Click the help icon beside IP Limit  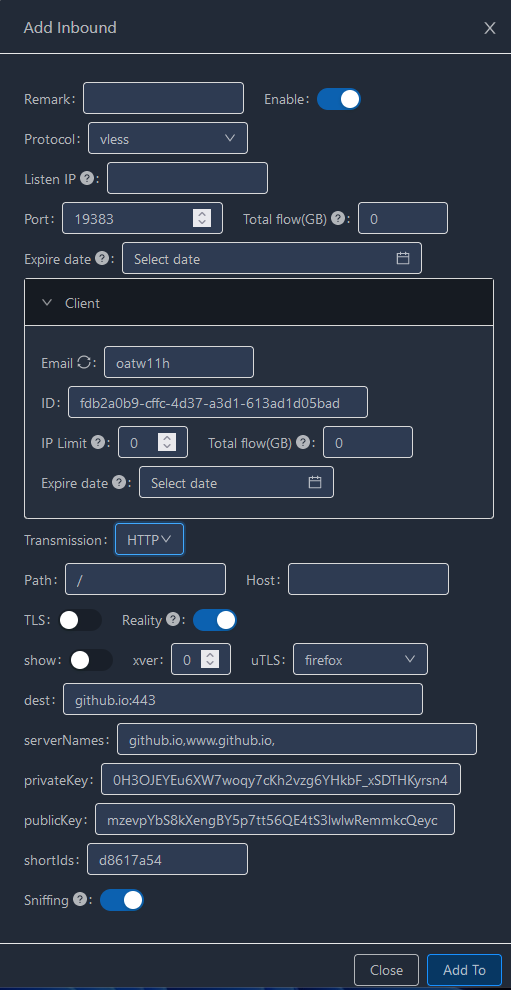97,443
